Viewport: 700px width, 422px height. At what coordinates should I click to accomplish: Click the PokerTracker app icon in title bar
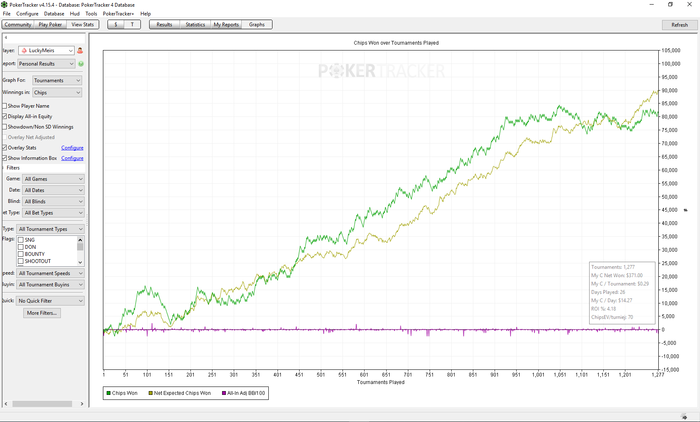click(x=4, y=4)
